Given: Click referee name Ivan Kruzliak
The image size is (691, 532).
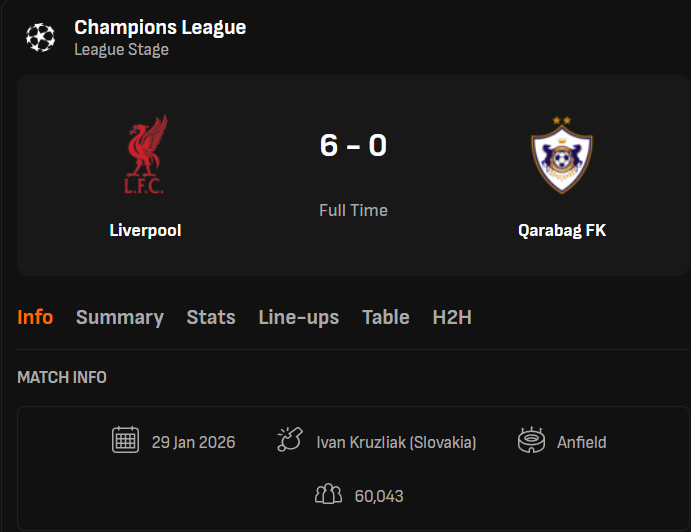Looking at the screenshot, I should [396, 441].
